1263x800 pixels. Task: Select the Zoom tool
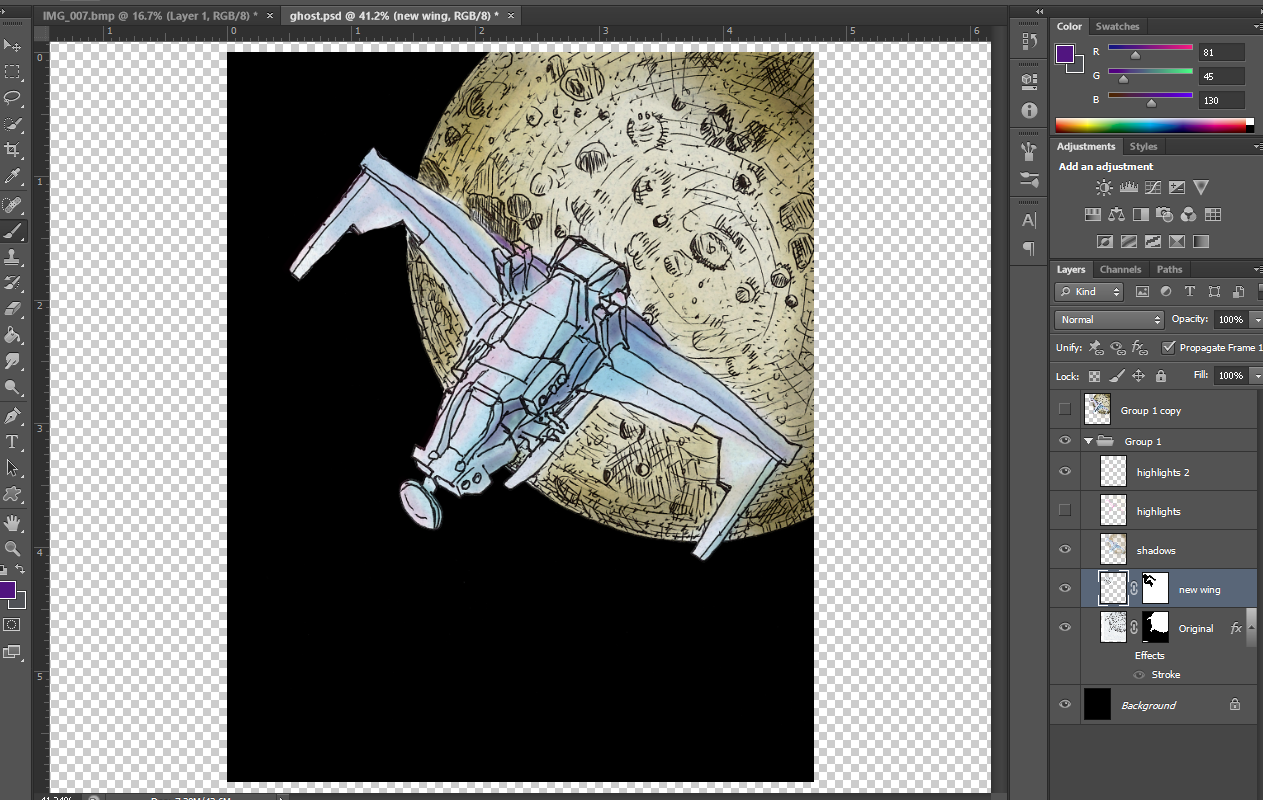pyautogui.click(x=13, y=548)
